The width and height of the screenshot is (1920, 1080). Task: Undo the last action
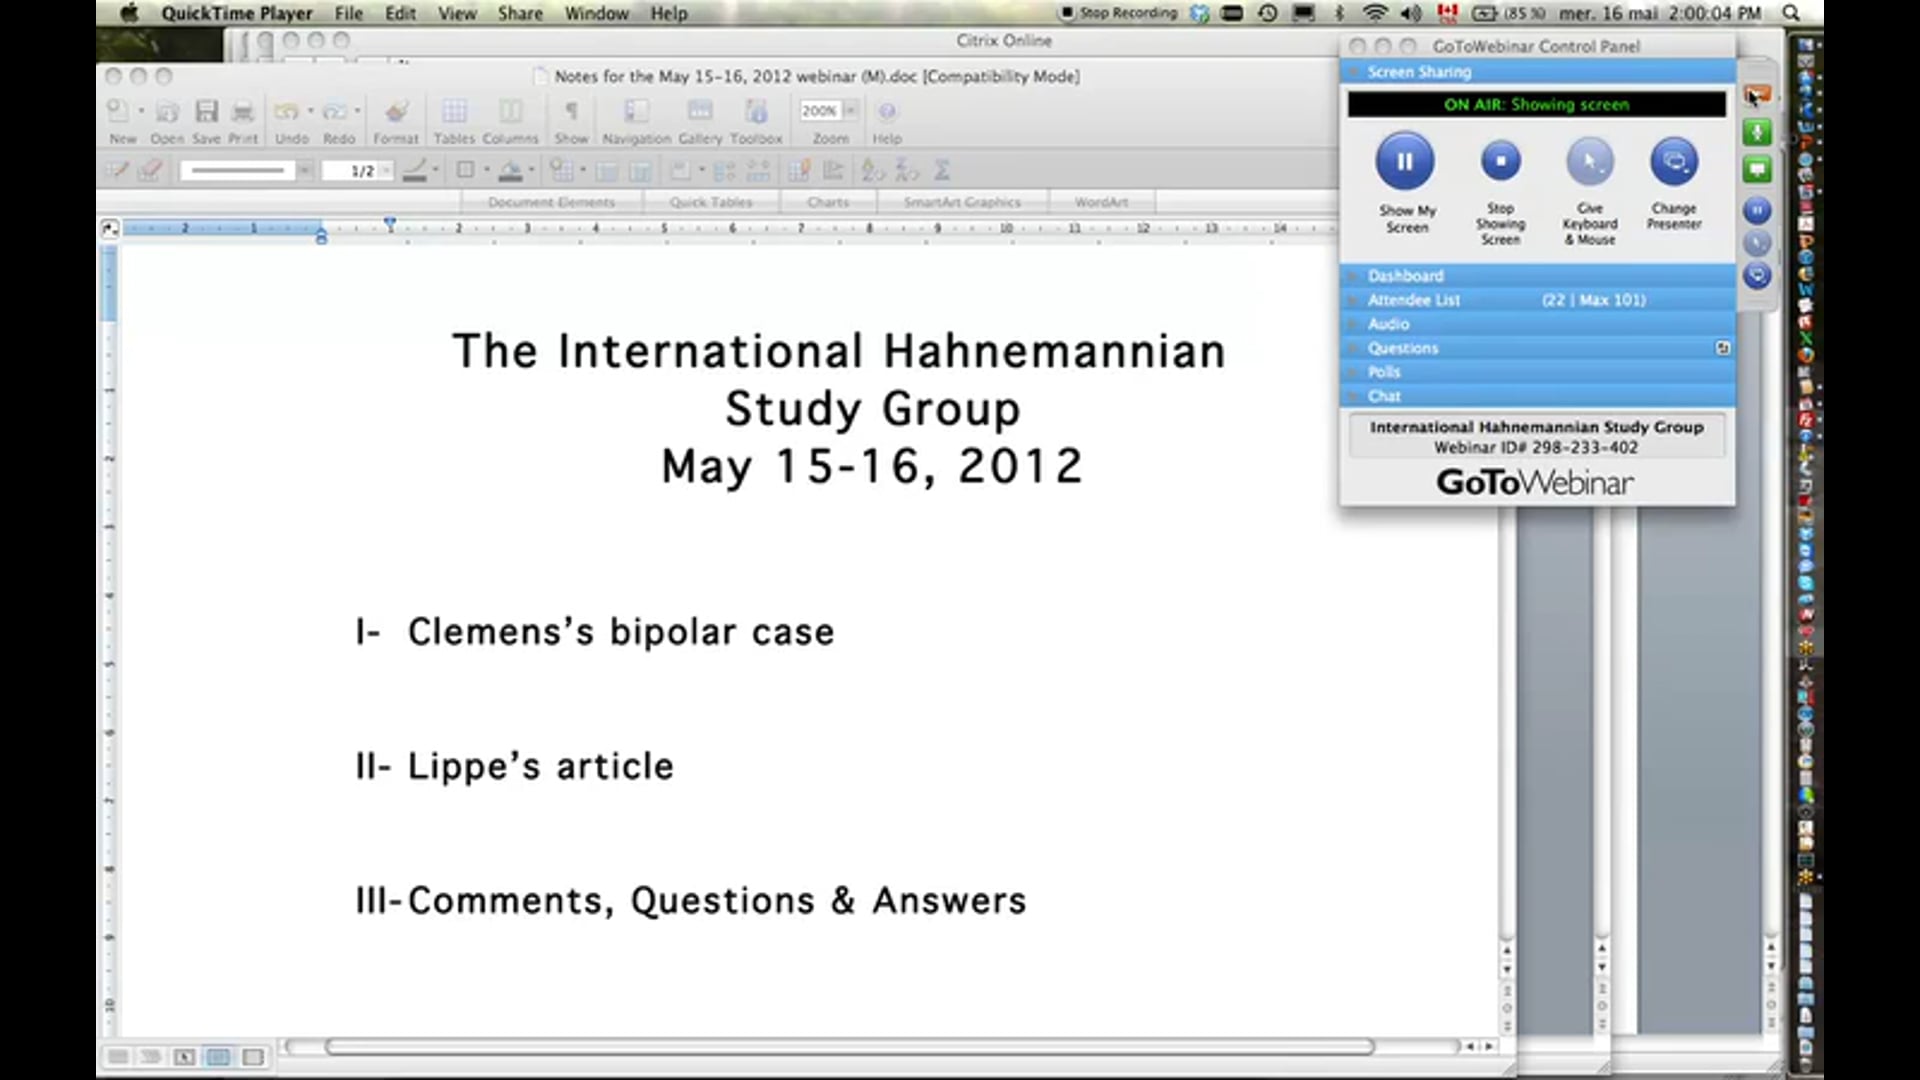290,112
